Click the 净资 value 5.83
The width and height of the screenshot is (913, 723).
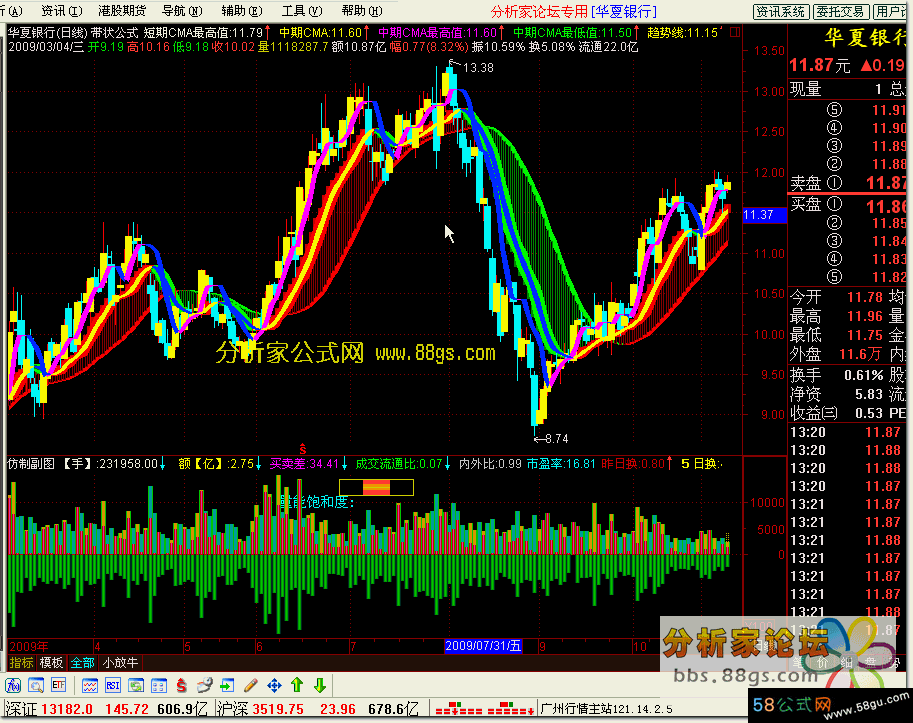869,394
